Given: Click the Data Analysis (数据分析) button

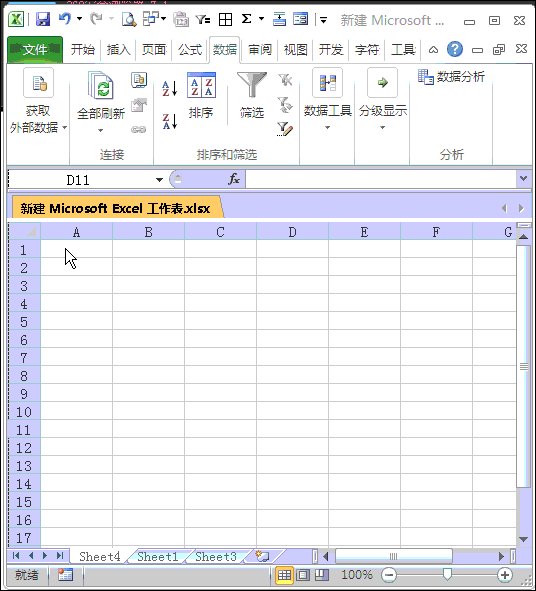Looking at the screenshot, I should tap(451, 77).
